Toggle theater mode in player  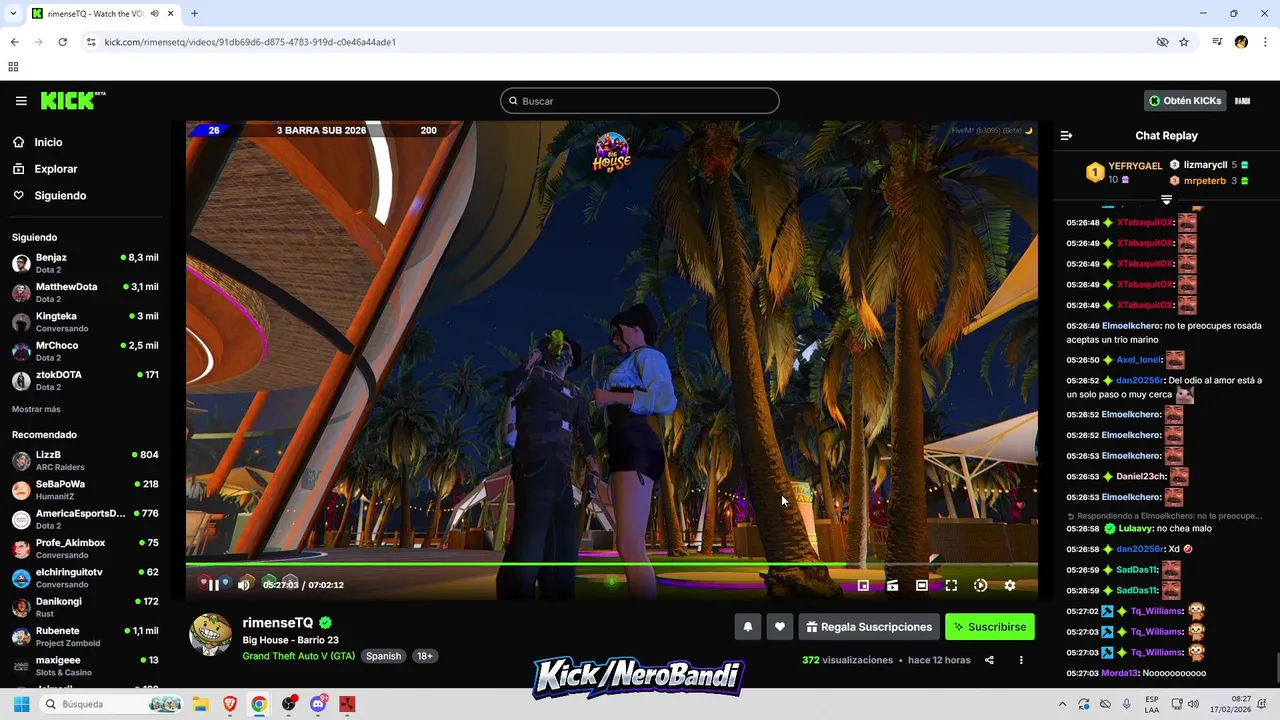pos(922,585)
